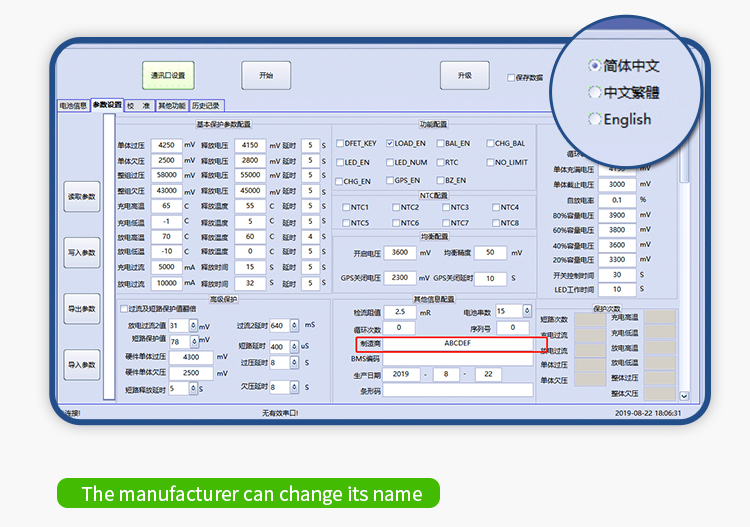This screenshot has width=750, height=527.
Task: Click the 均衡精度 50 mV field
Action: 490,253
